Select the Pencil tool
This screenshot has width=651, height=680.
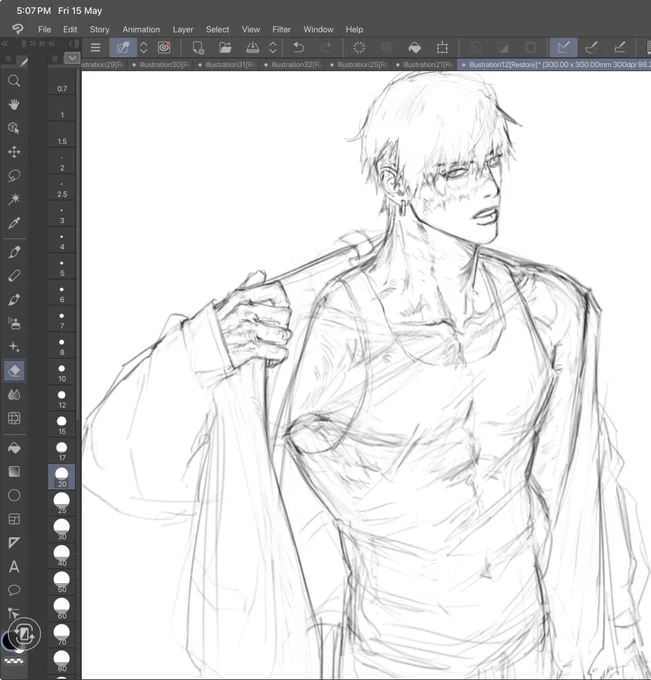point(14,276)
